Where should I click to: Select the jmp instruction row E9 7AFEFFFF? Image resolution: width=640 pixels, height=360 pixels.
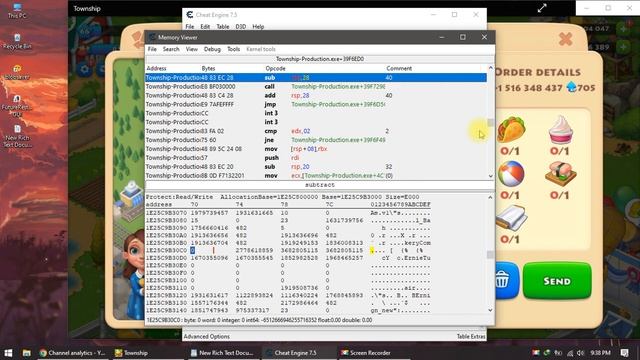pyautogui.click(x=316, y=104)
